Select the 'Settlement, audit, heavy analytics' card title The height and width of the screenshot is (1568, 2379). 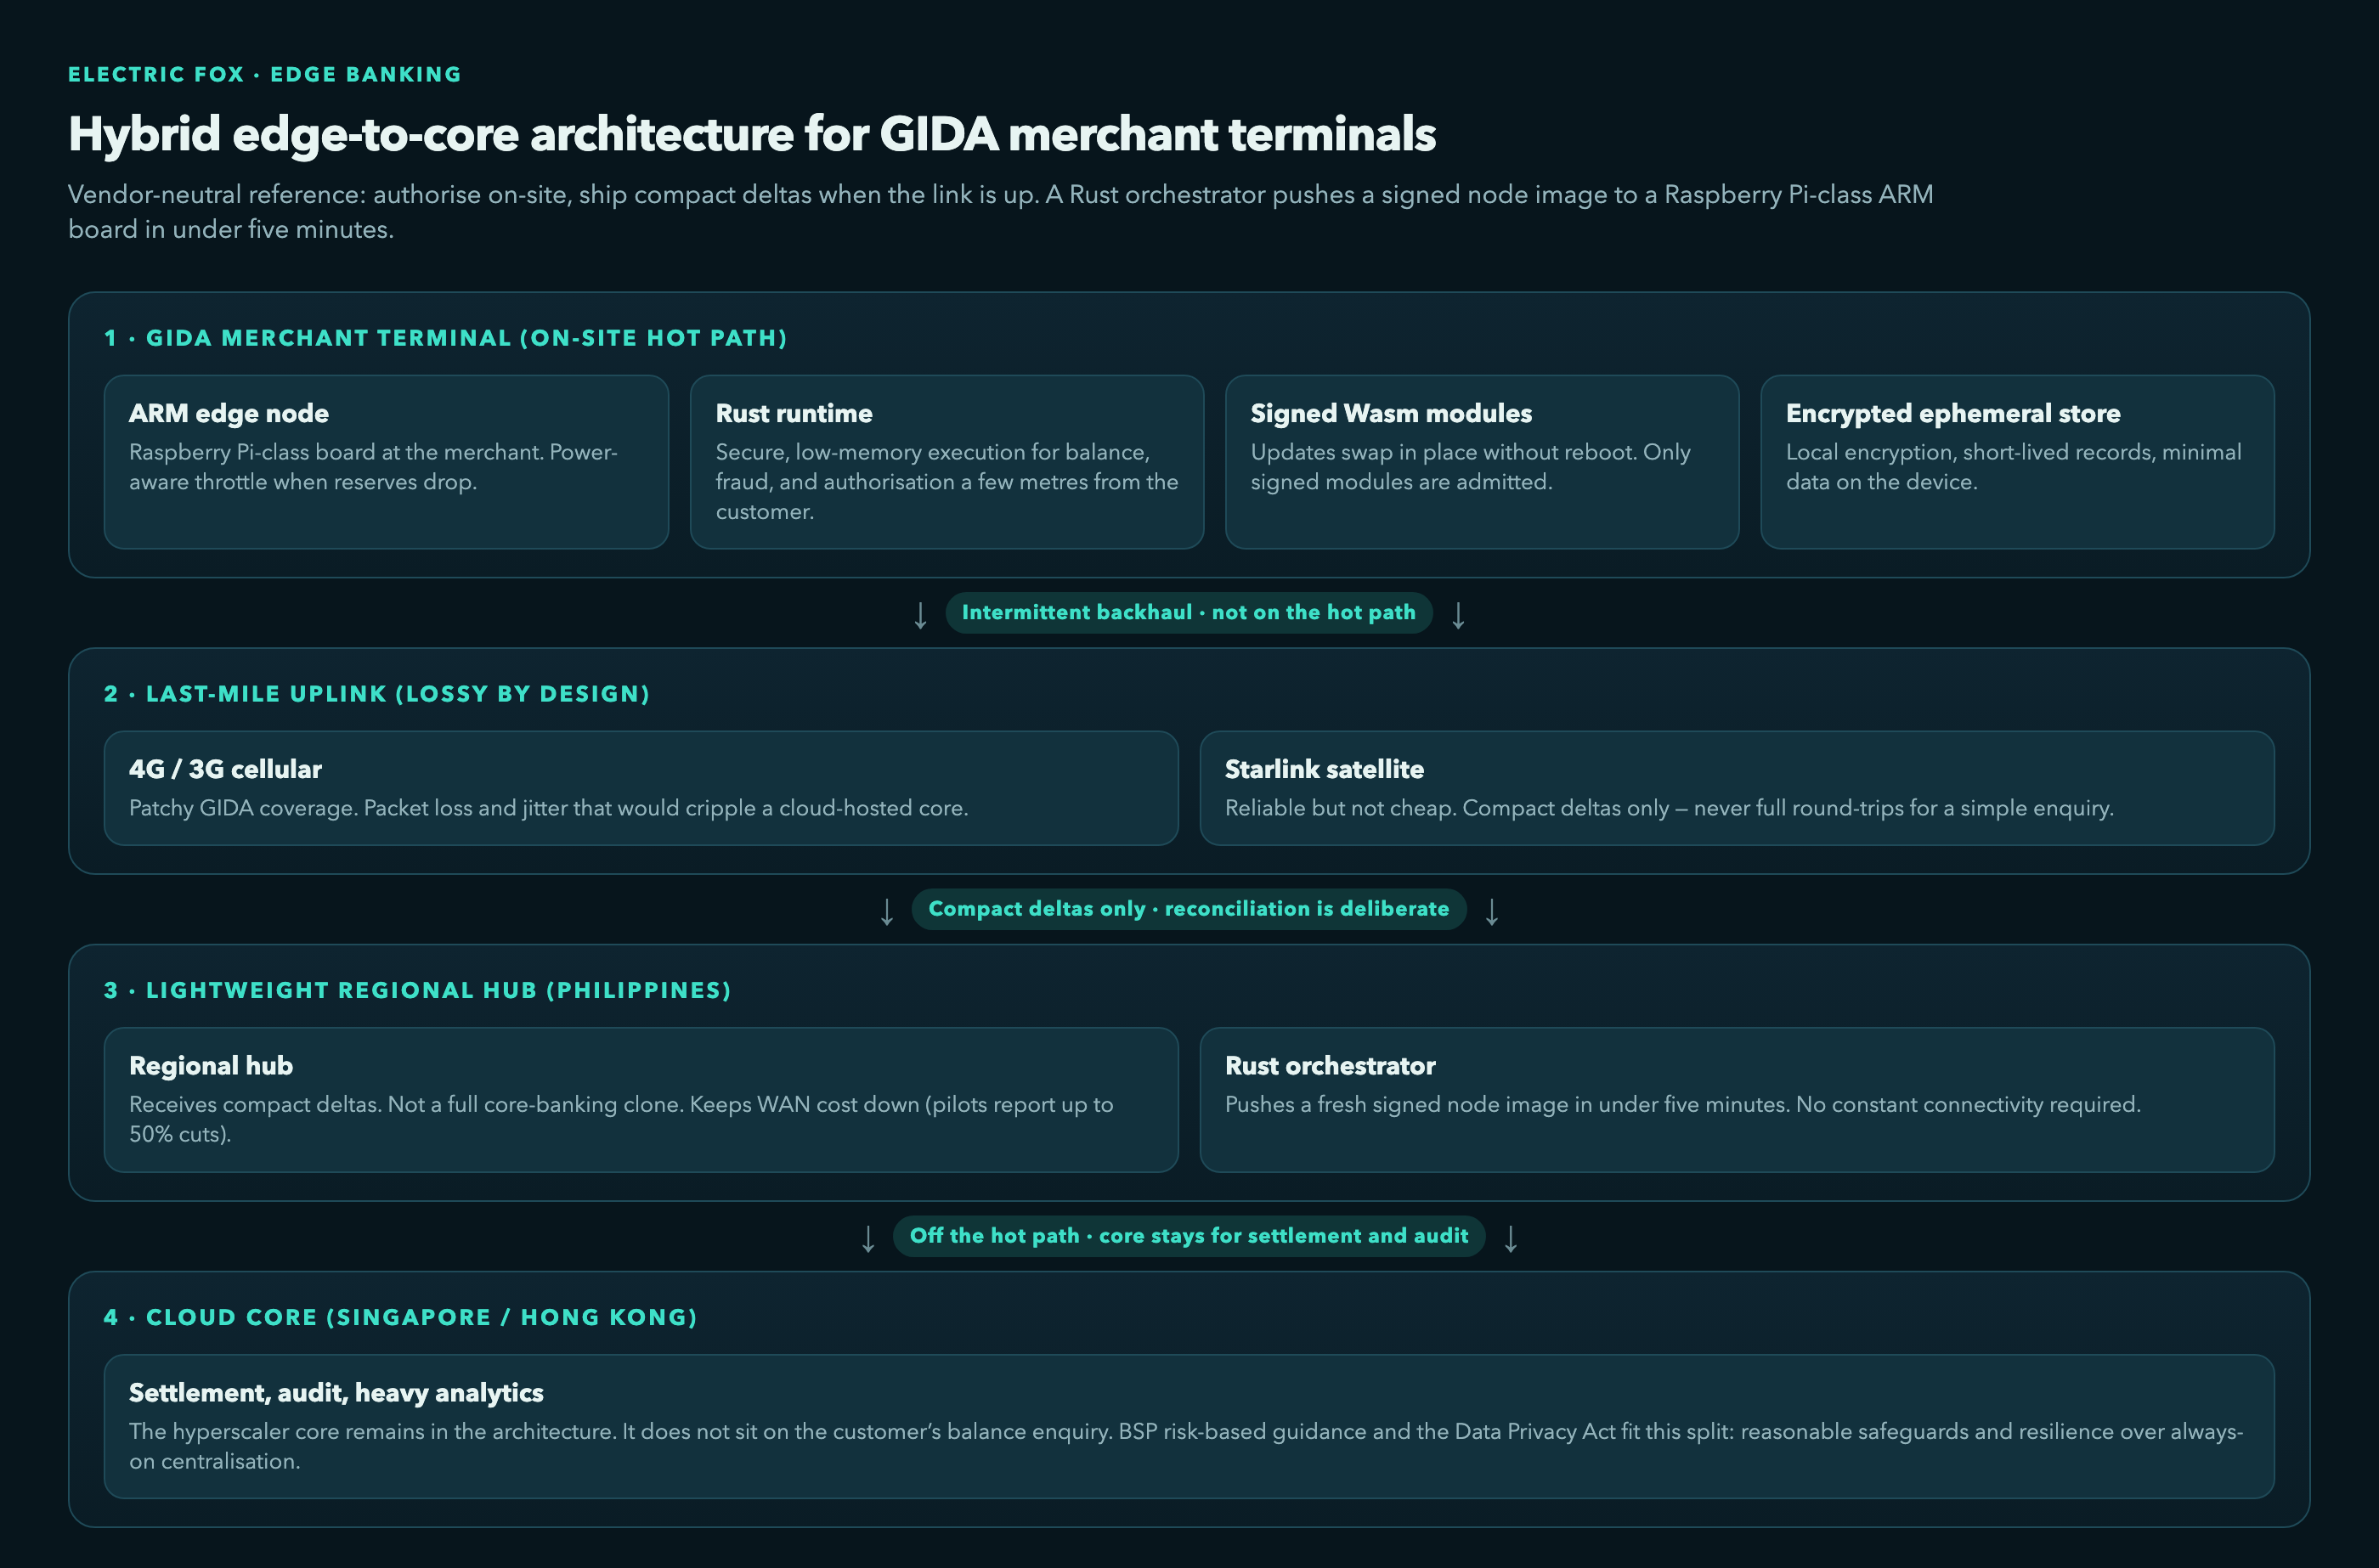coord(336,1393)
